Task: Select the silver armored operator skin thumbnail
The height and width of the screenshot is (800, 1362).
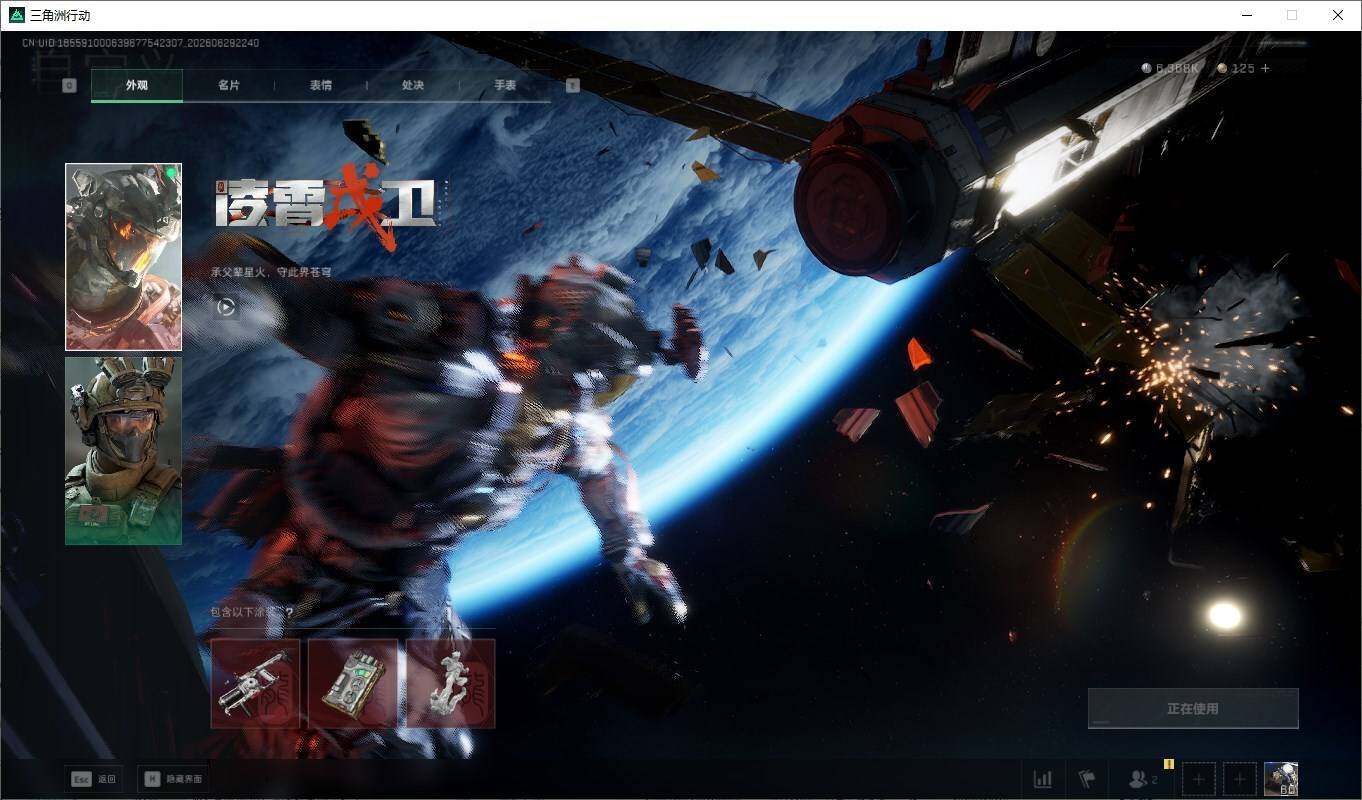Action: (124, 257)
